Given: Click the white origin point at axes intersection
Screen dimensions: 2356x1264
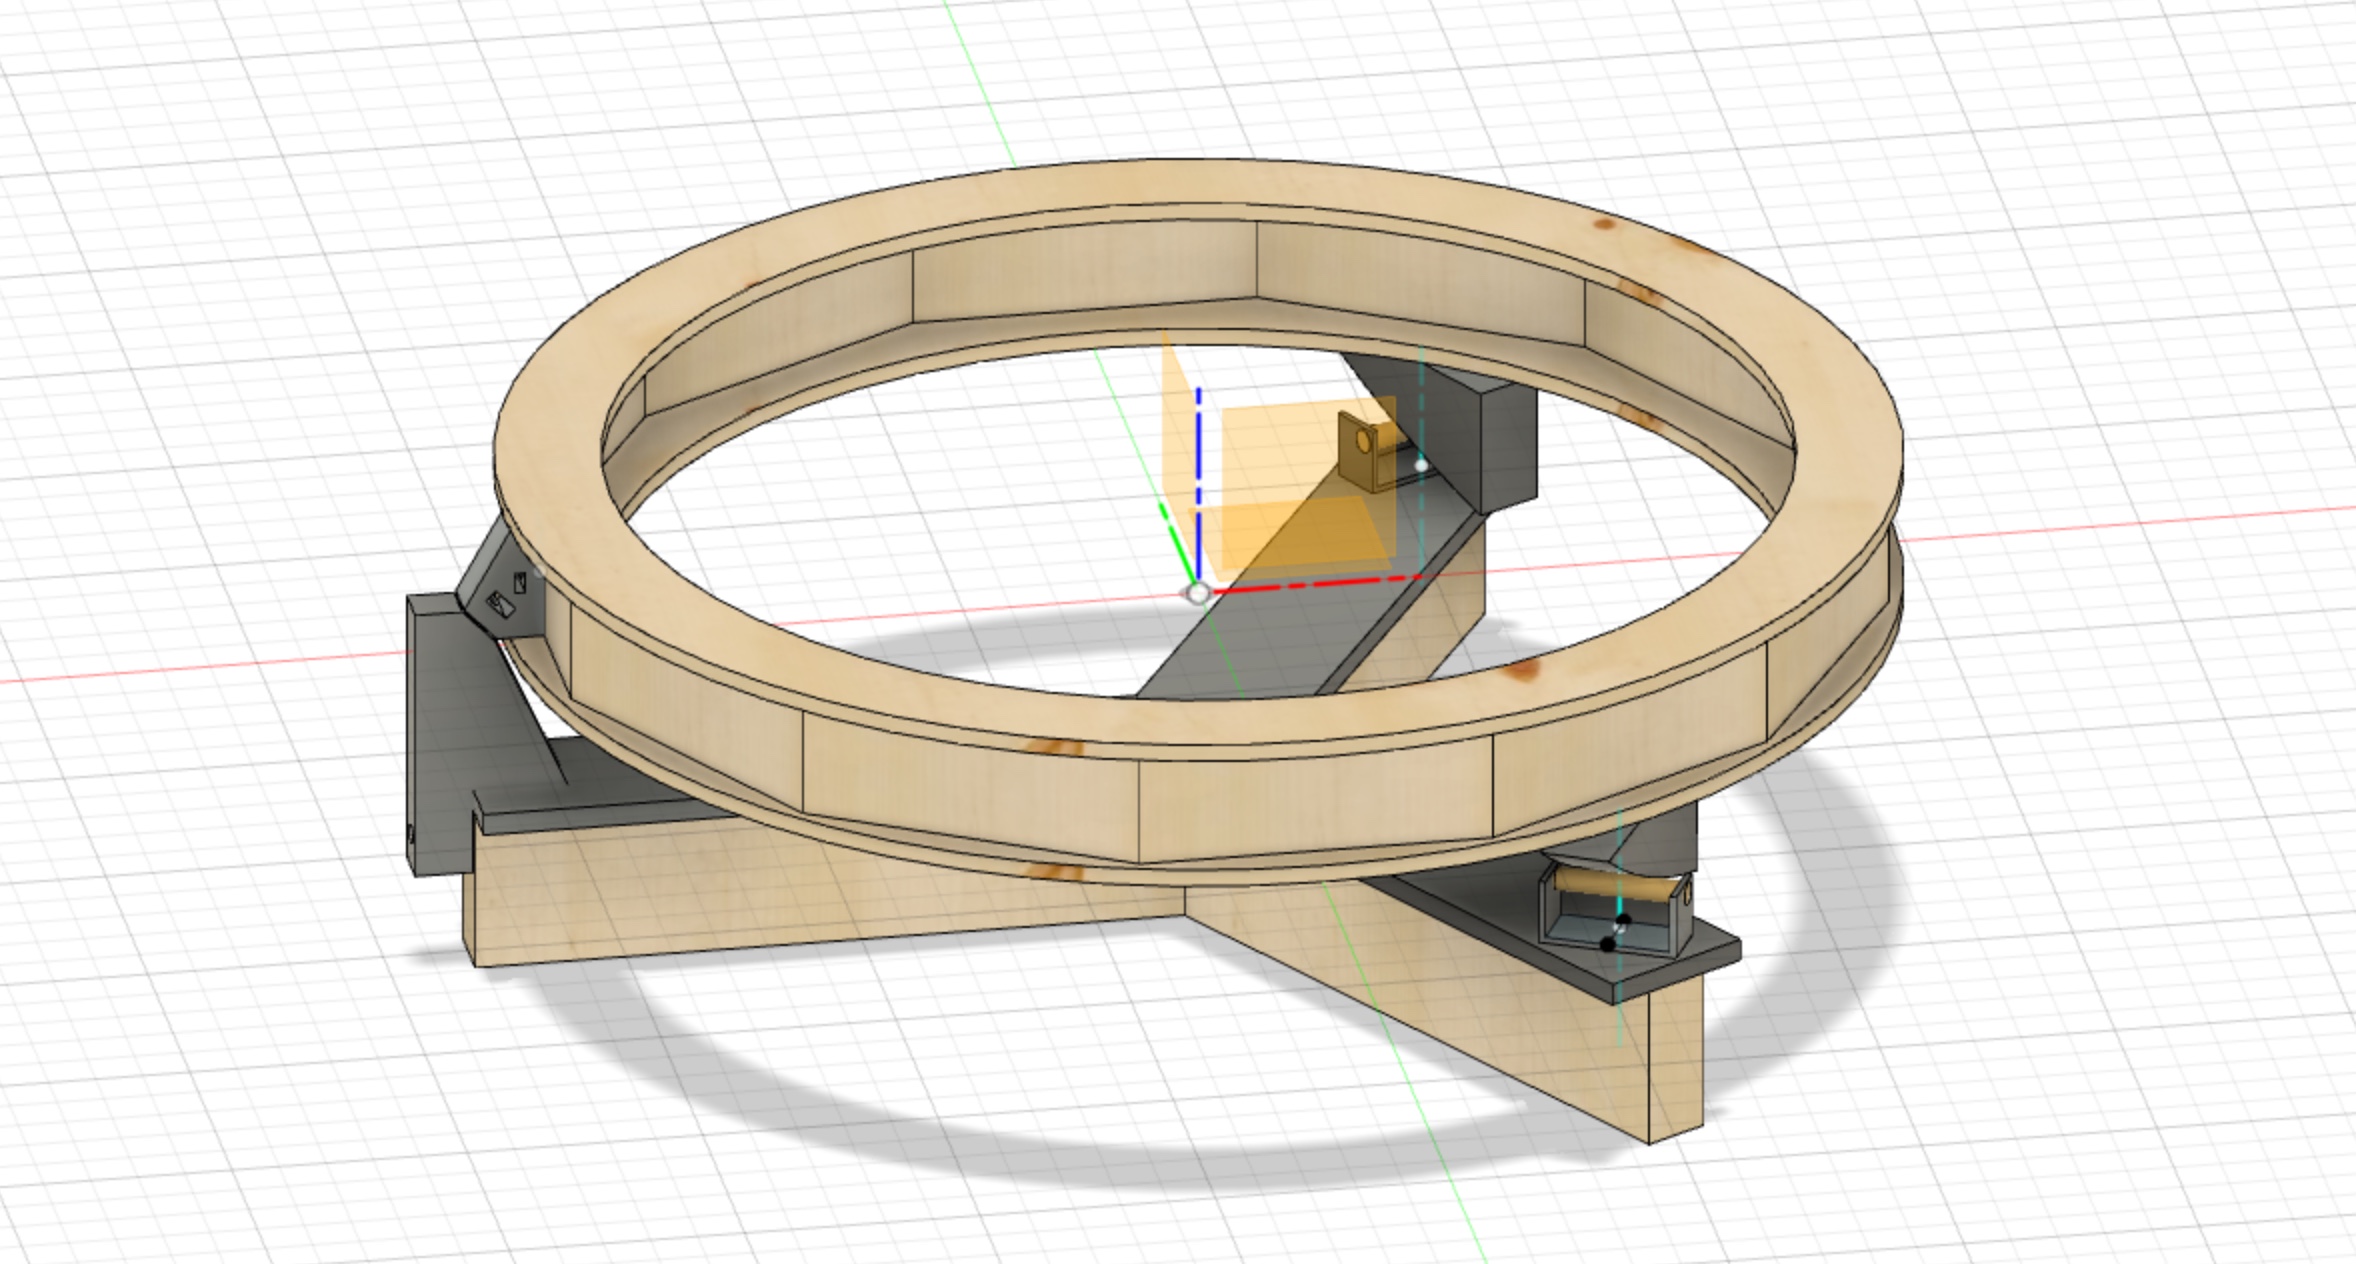Looking at the screenshot, I should [x=1197, y=594].
